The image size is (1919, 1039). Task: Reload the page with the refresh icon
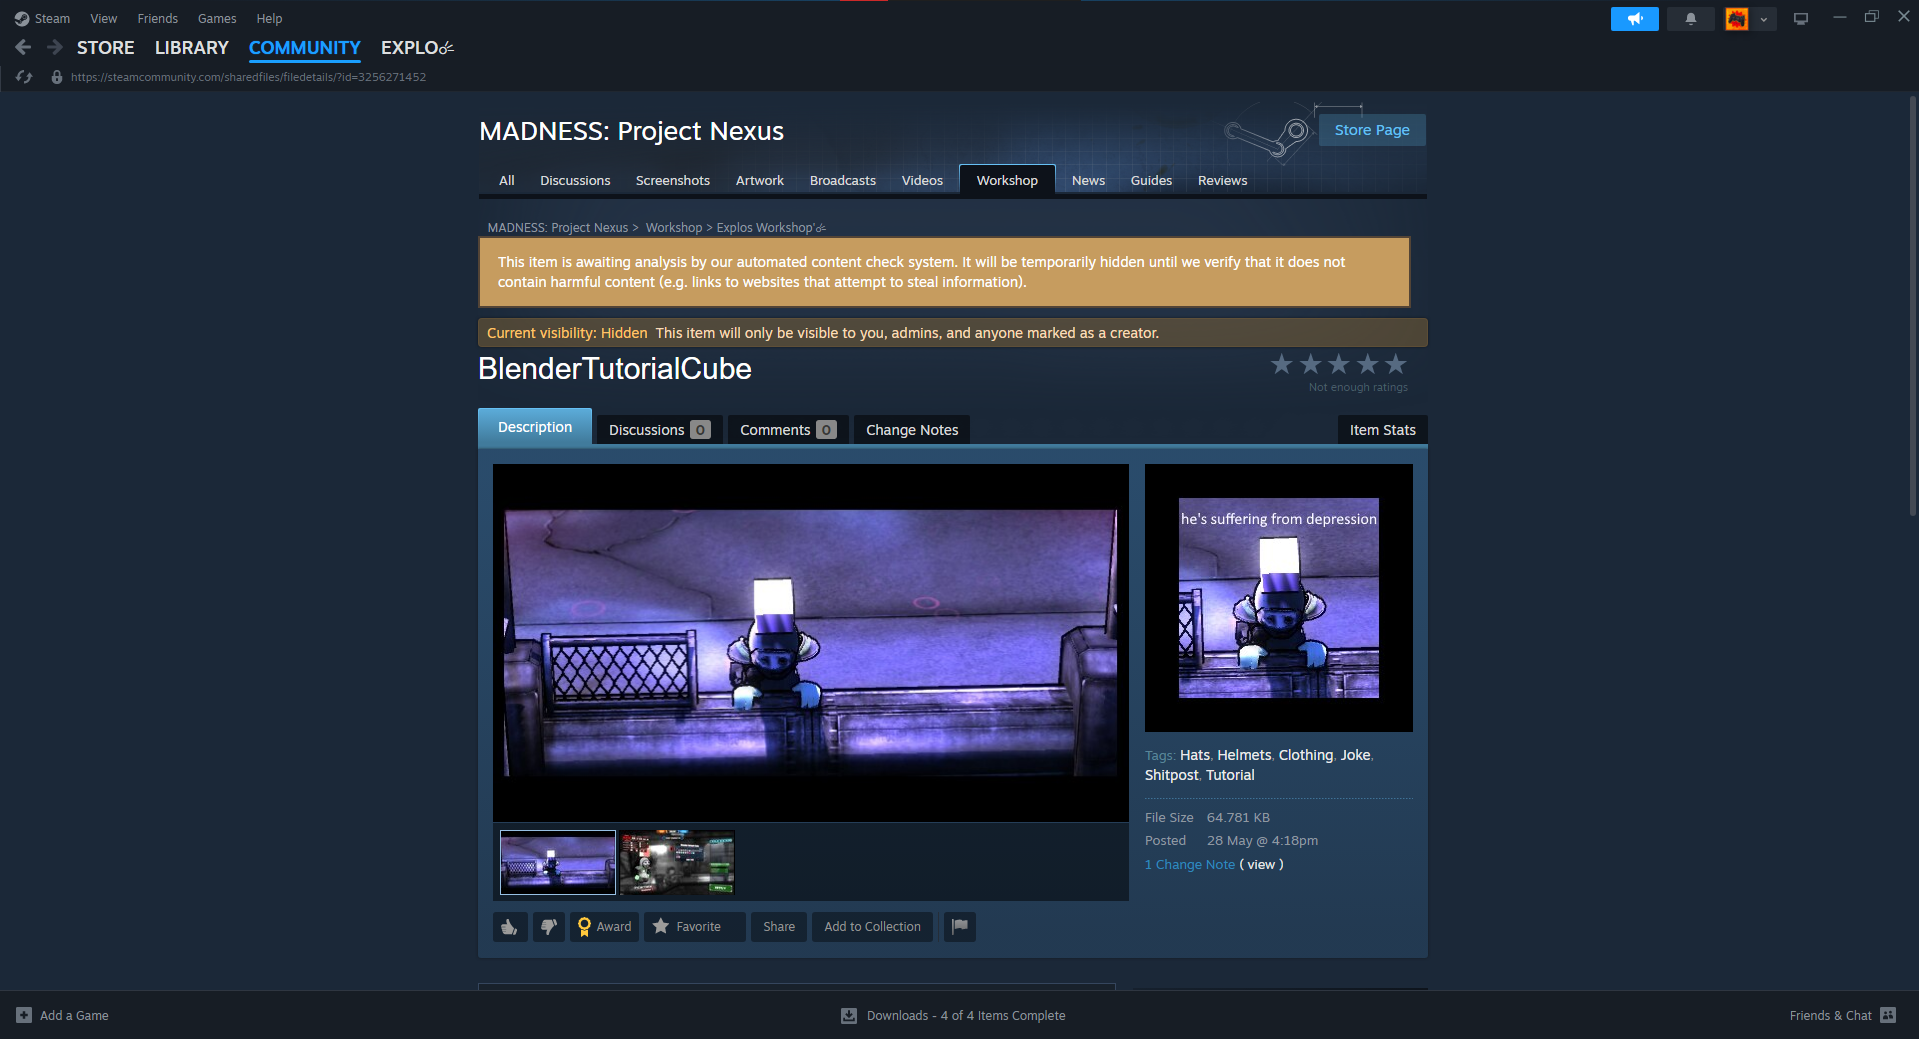coord(24,77)
